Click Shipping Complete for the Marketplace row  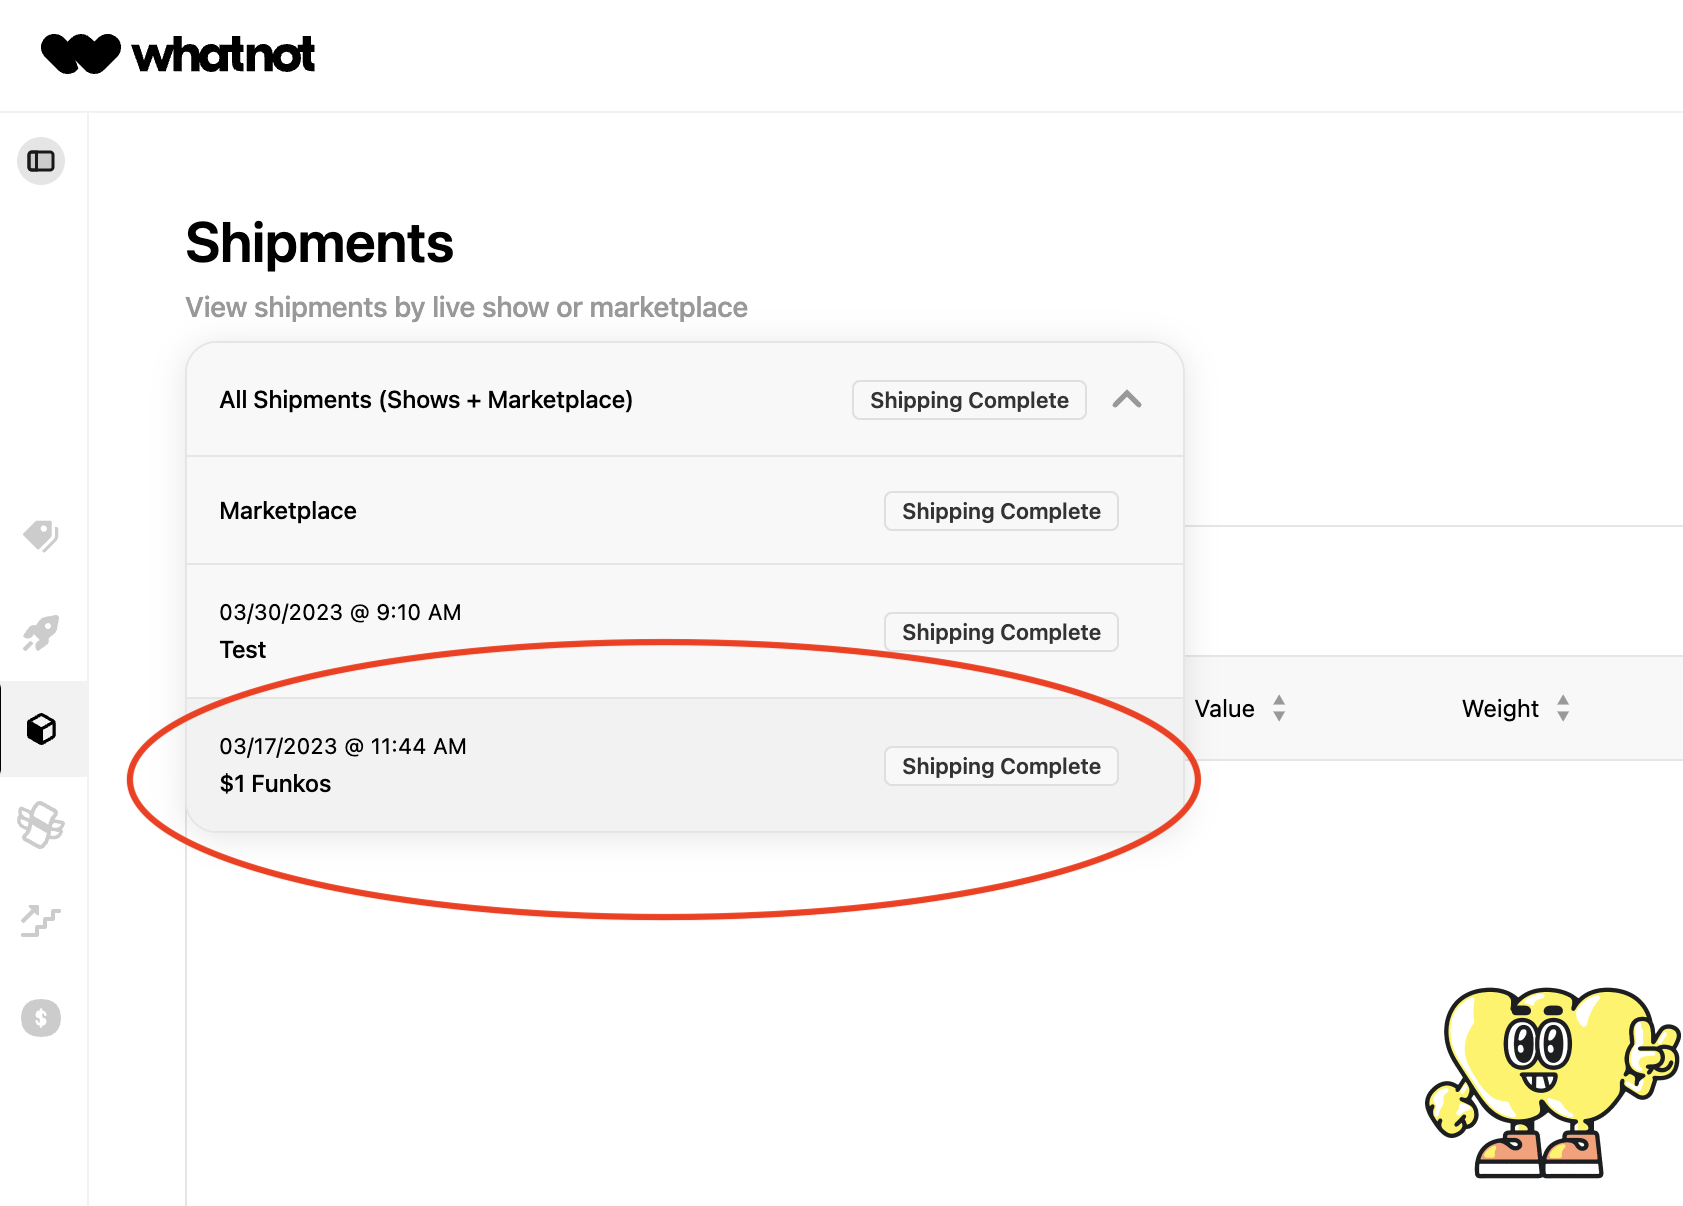click(1000, 511)
